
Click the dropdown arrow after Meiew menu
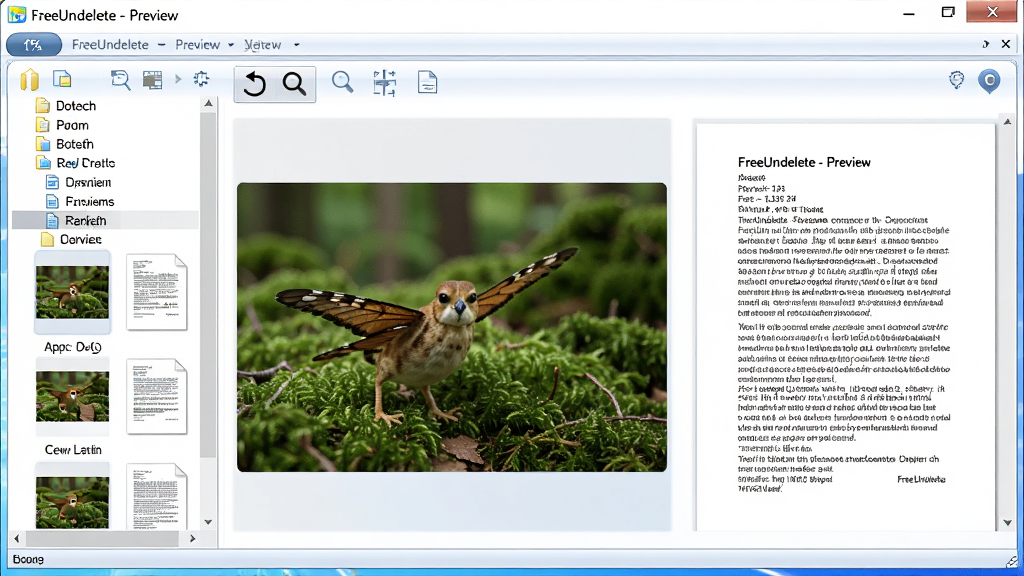click(296, 45)
